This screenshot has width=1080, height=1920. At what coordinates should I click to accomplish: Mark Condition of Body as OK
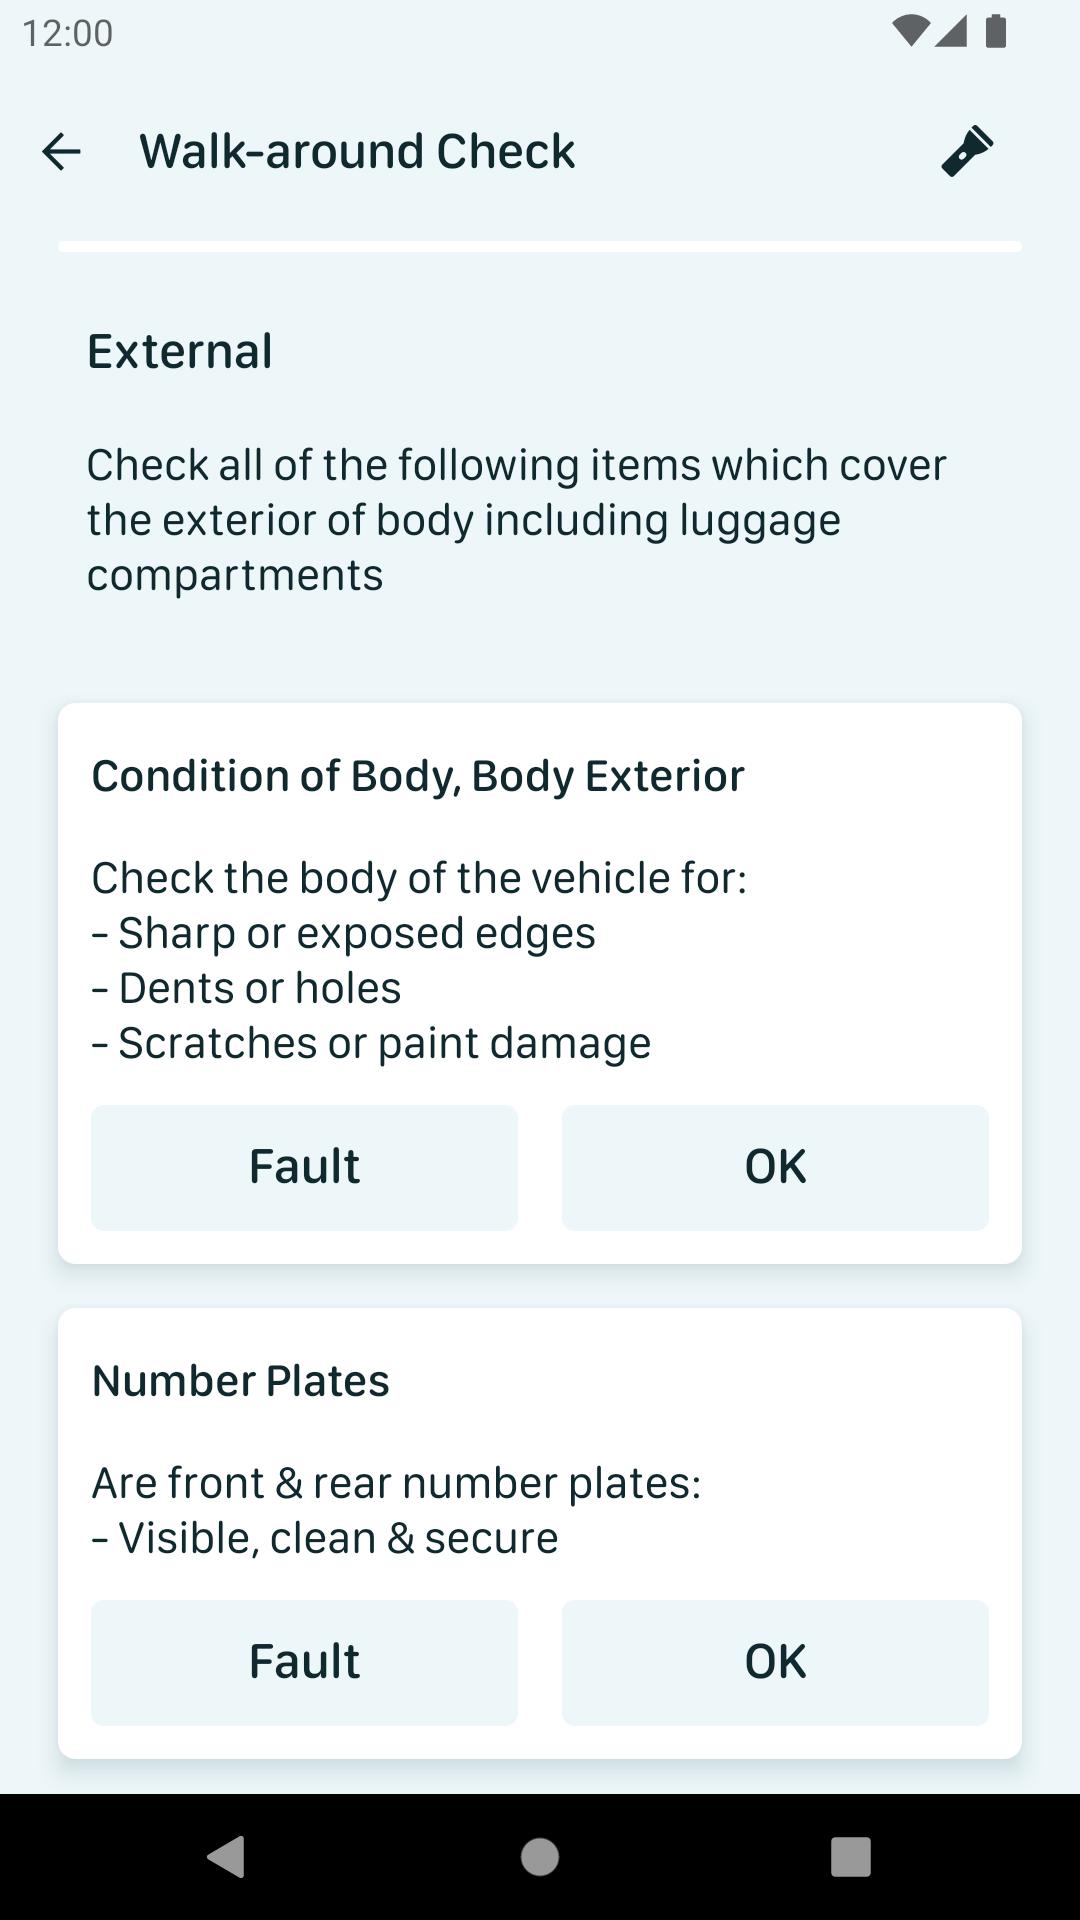coord(775,1165)
